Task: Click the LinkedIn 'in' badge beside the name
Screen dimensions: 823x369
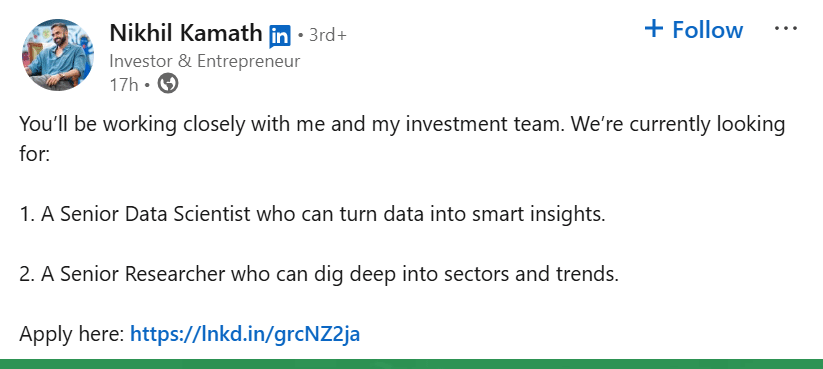Action: point(280,36)
